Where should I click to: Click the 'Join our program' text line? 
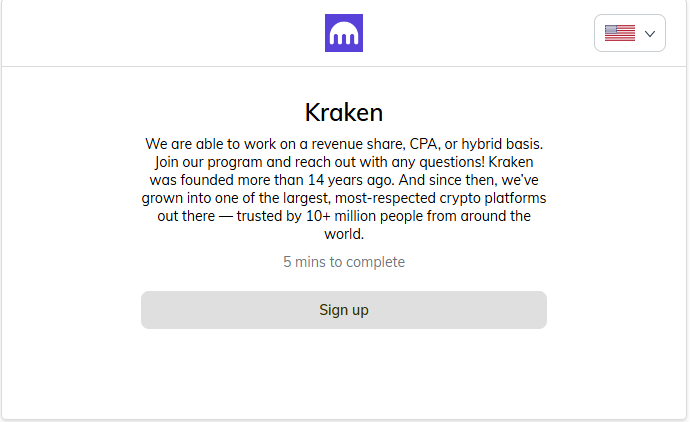tap(344, 162)
